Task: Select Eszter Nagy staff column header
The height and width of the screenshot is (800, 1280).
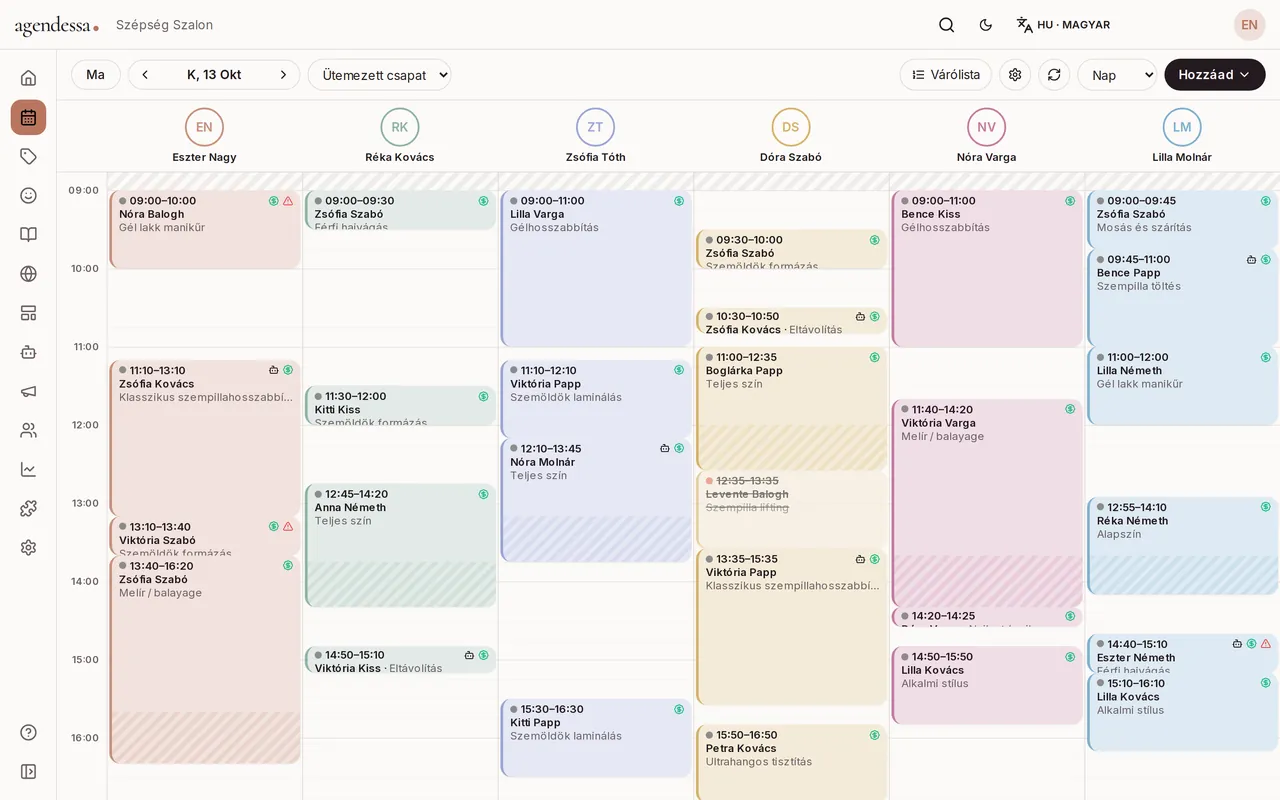Action: point(204,136)
